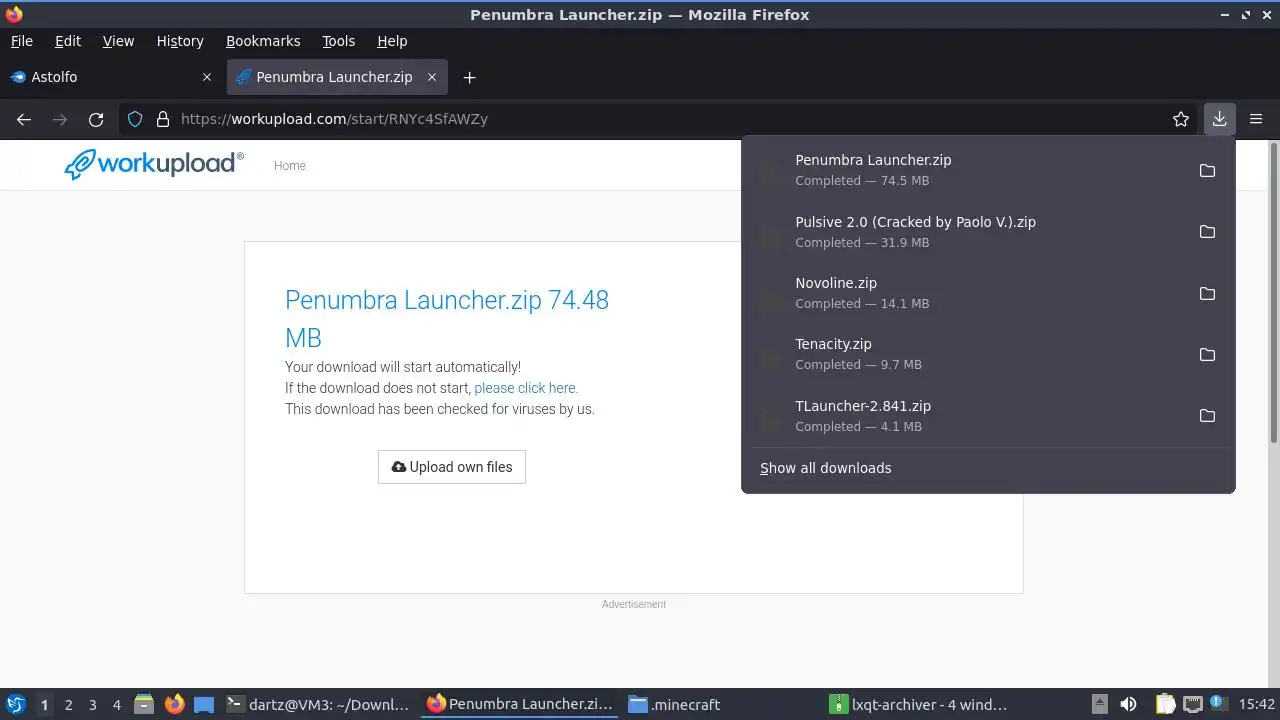Click the removable media eject tray icon
This screenshot has height=720, width=1280.
coord(1099,704)
